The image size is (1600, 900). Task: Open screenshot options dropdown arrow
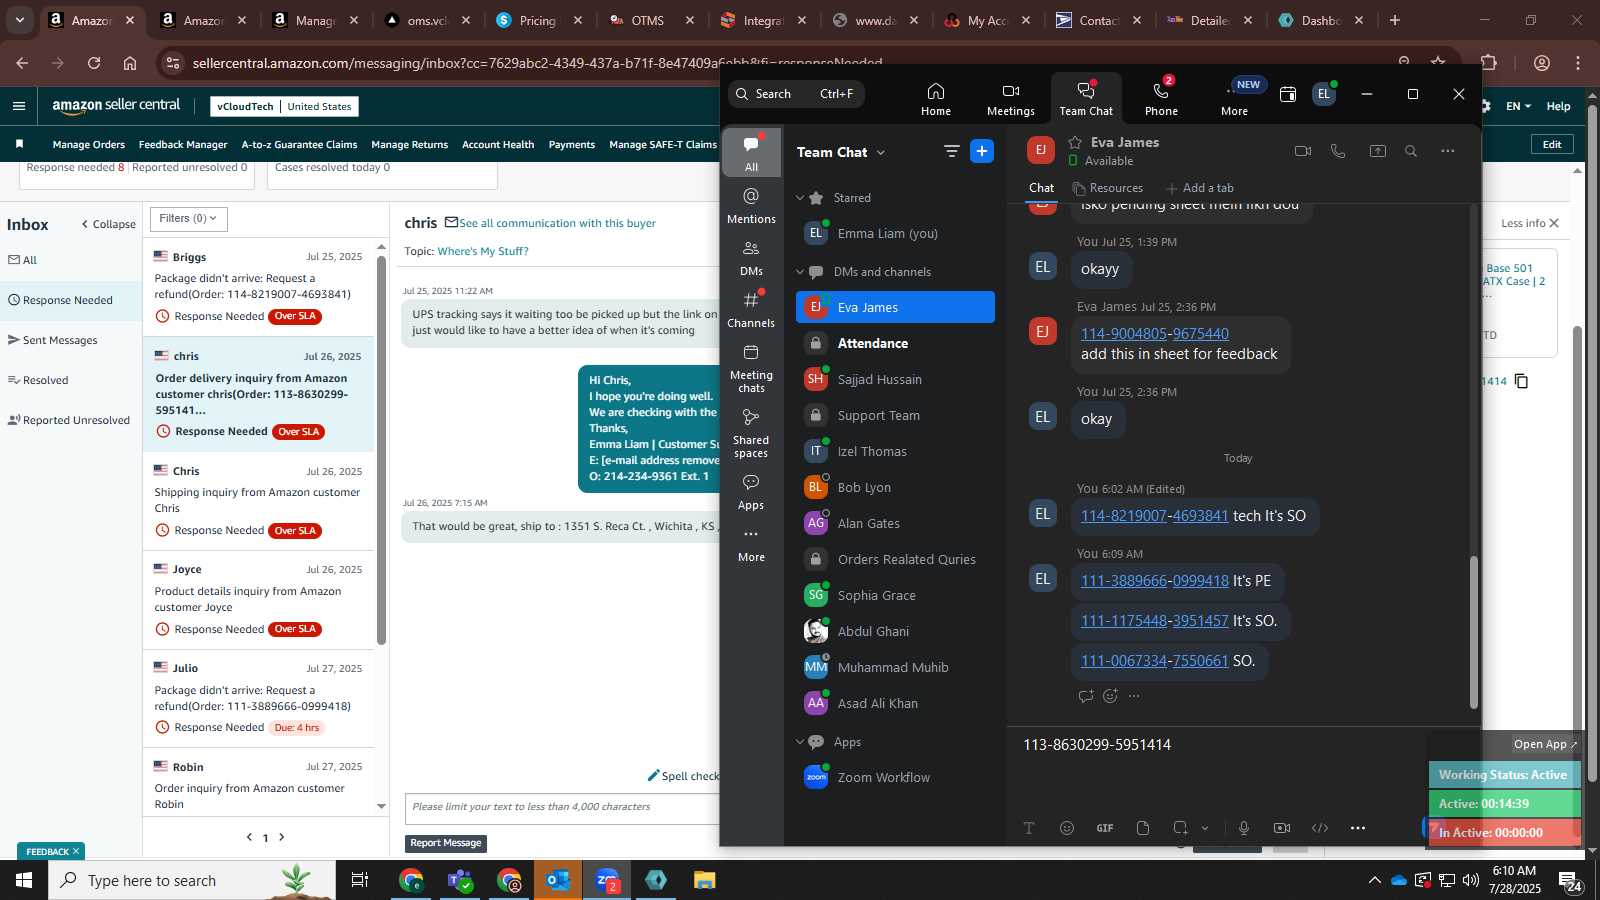(1205, 828)
